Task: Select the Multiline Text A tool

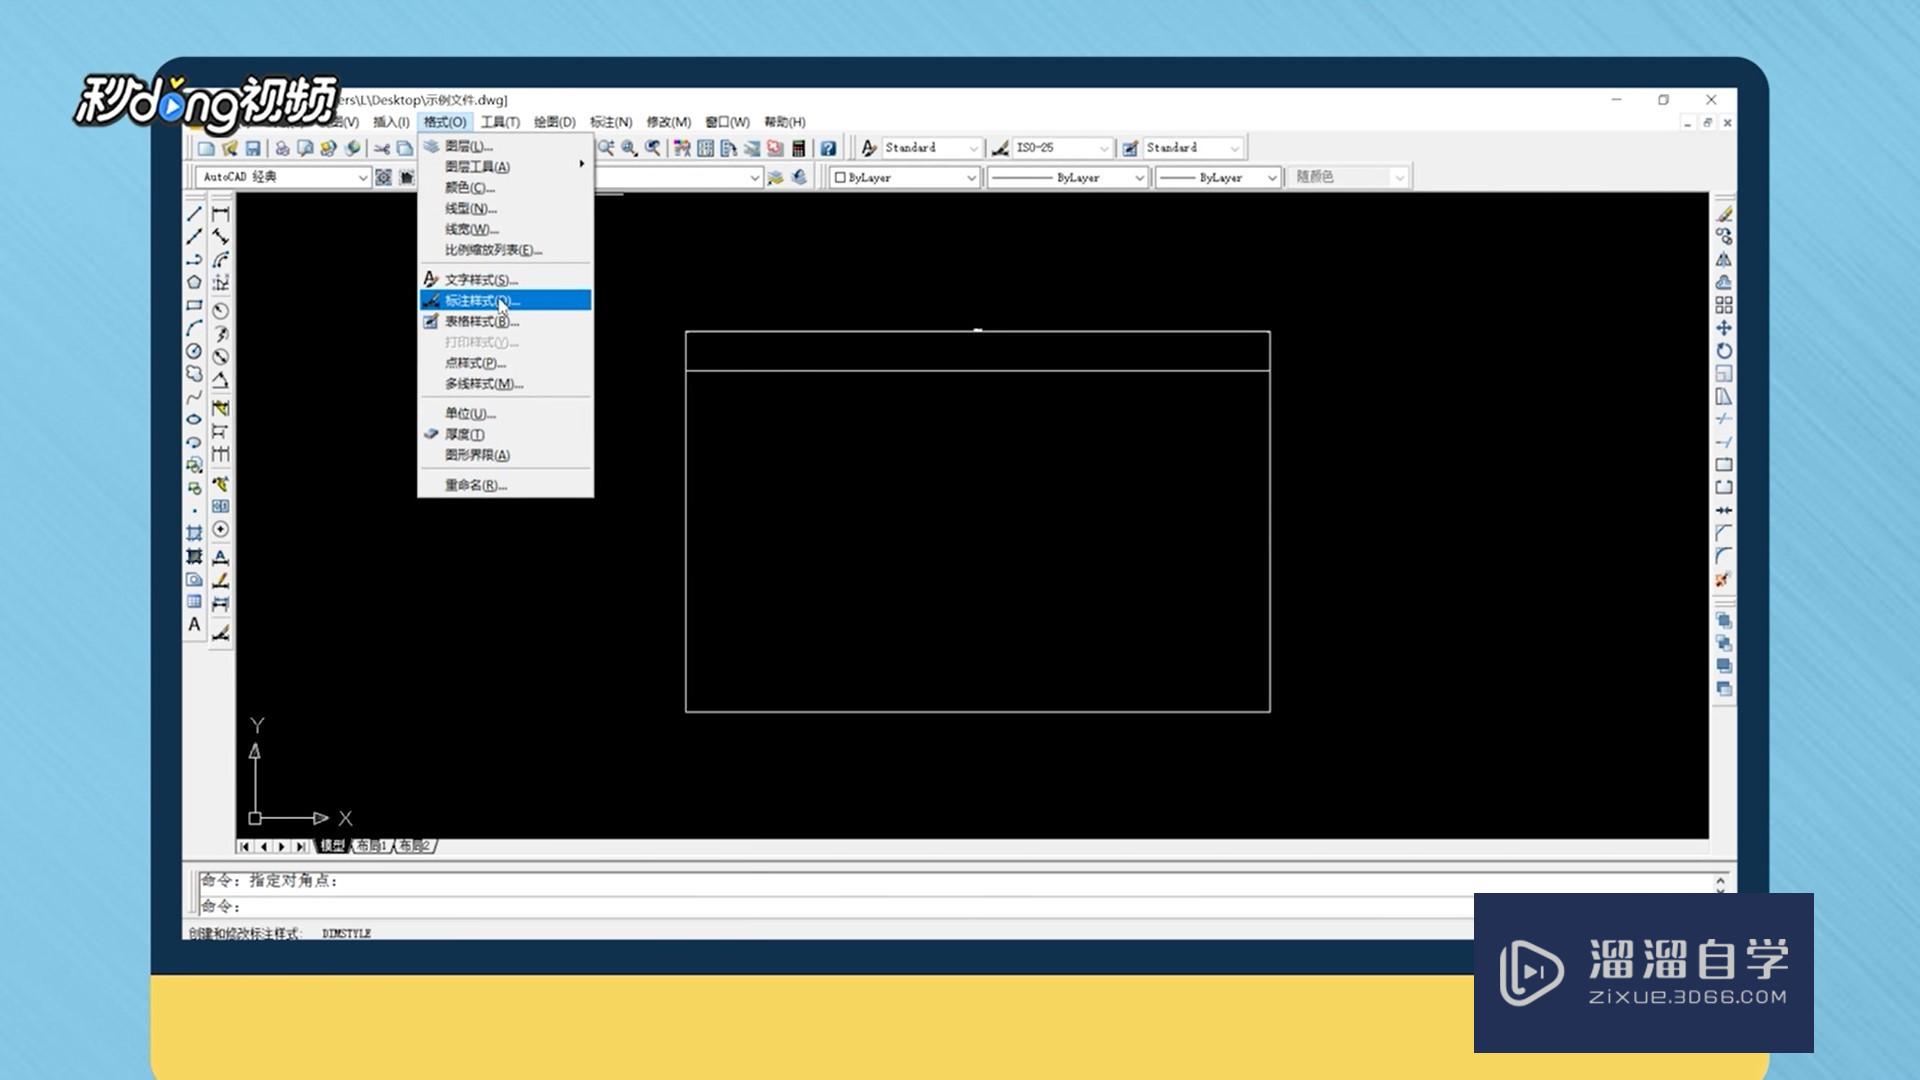Action: click(x=194, y=624)
